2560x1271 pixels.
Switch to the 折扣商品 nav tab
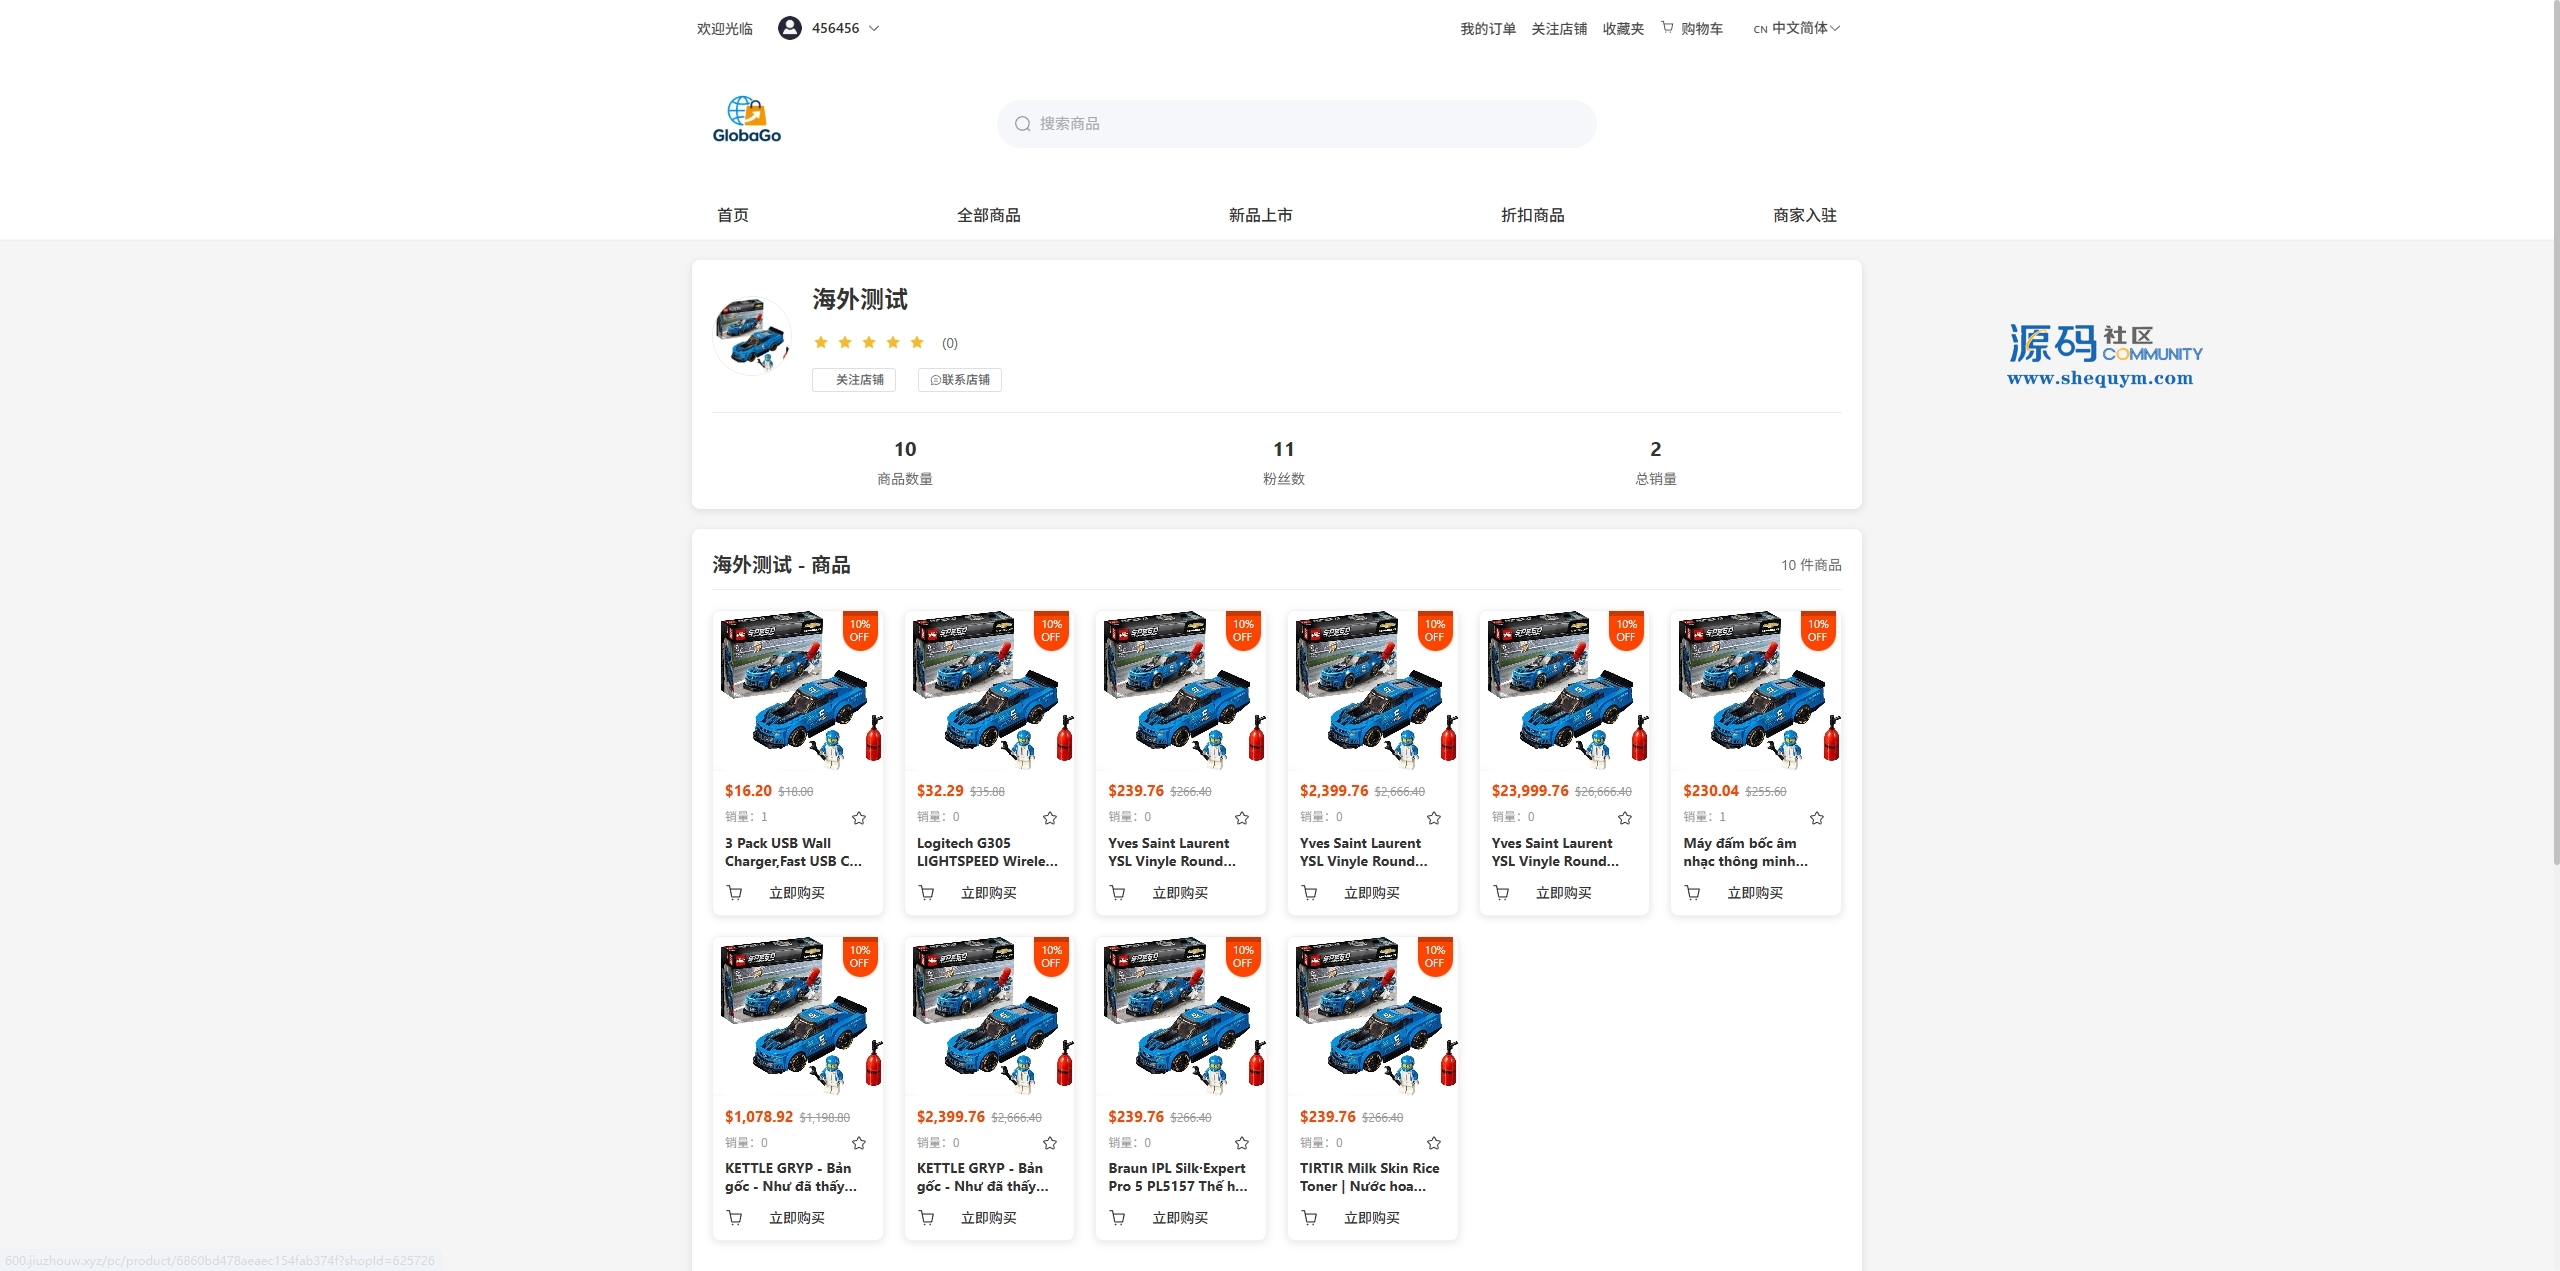coord(1532,215)
